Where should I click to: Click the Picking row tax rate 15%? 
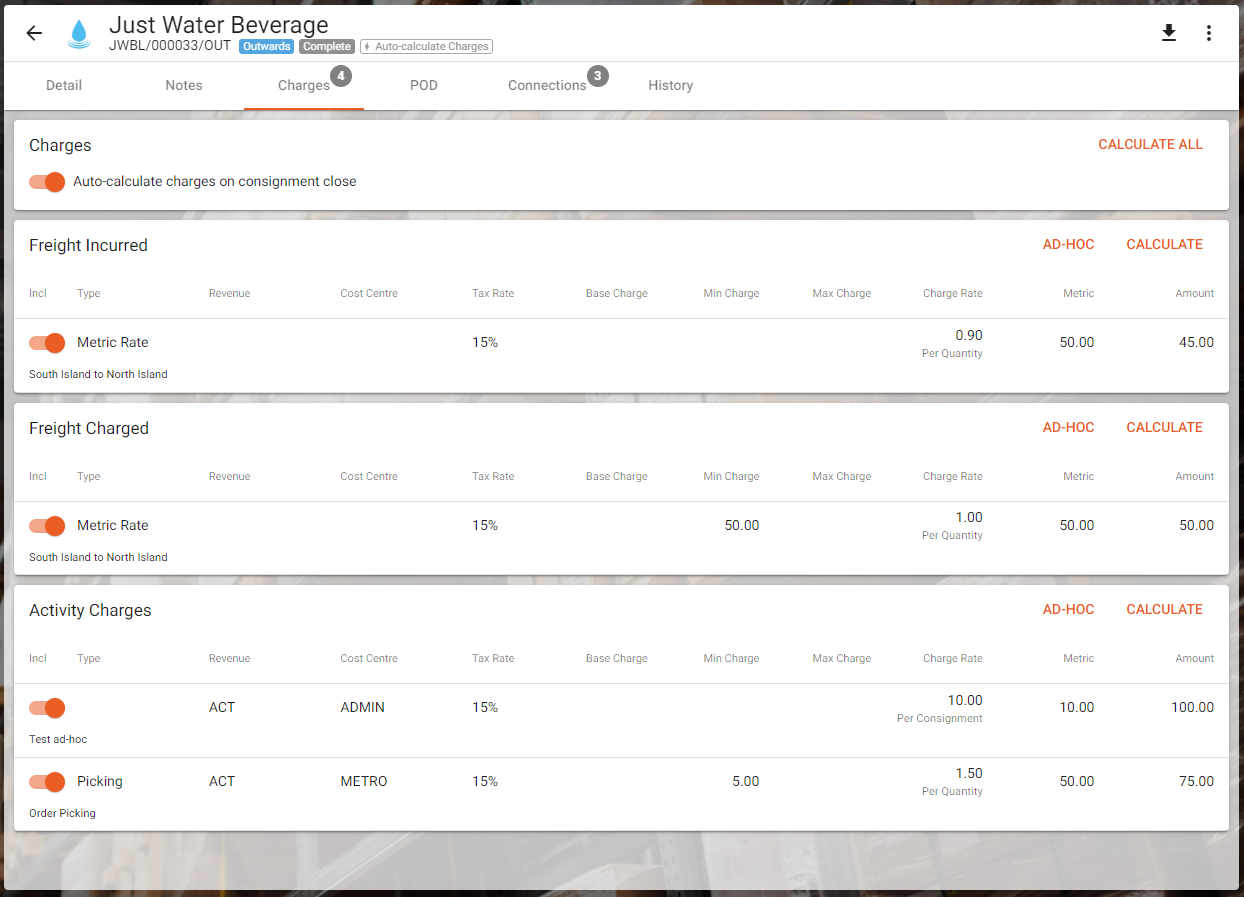(485, 781)
